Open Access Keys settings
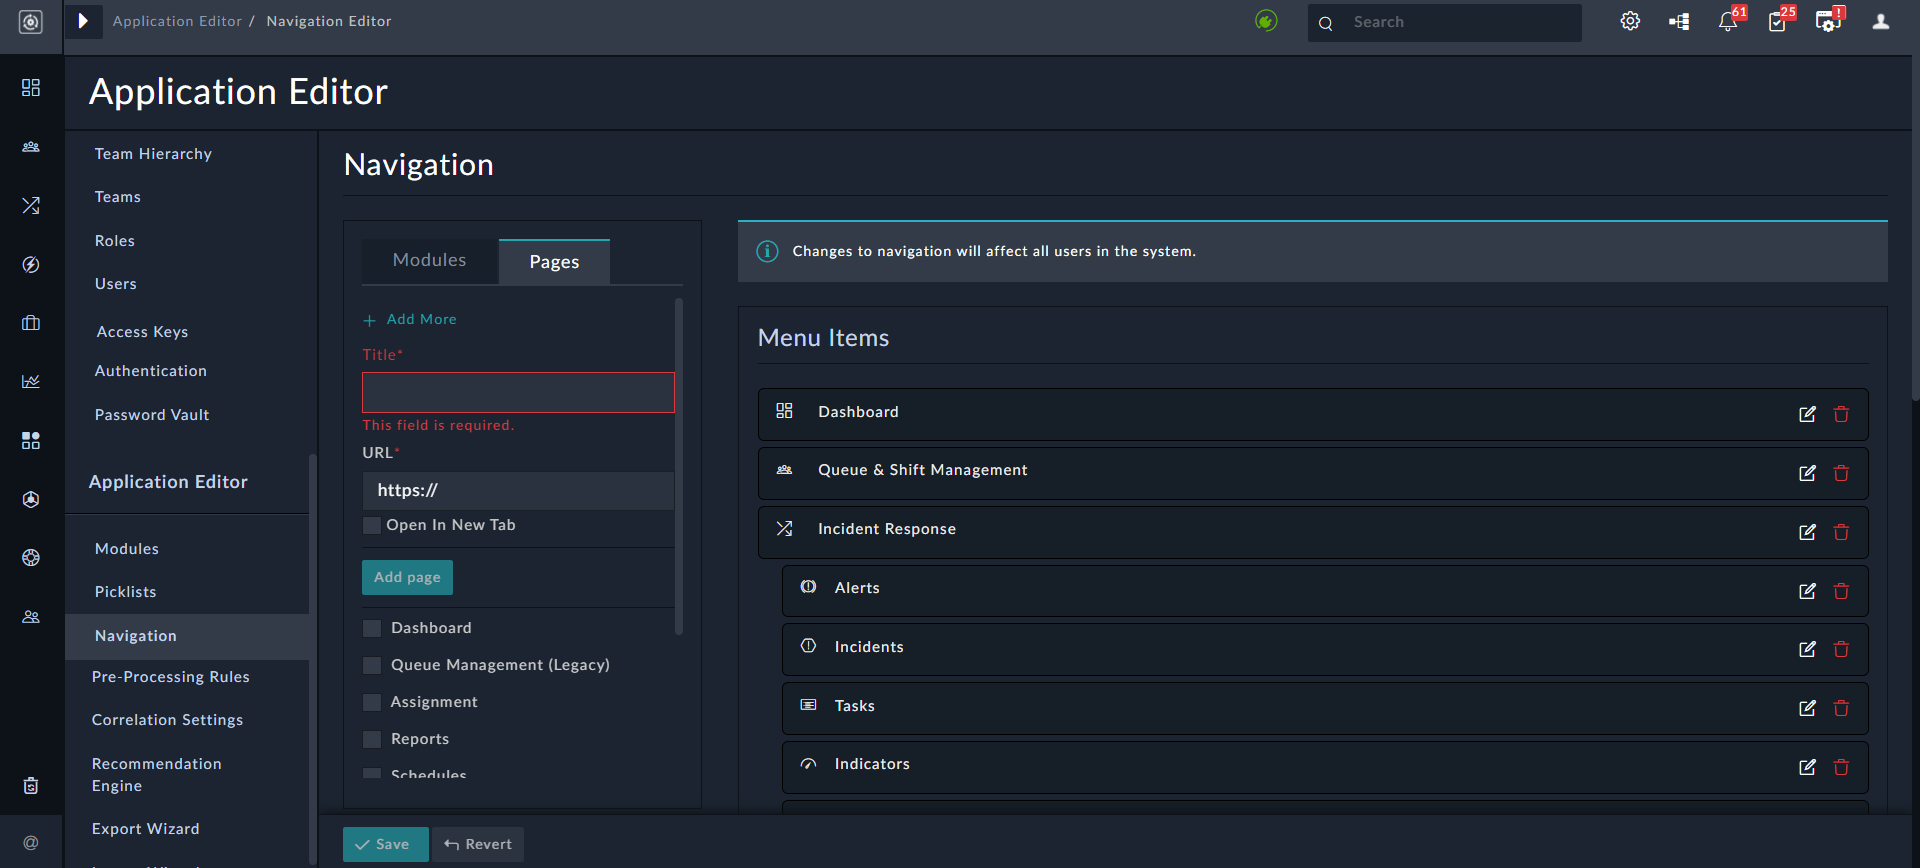This screenshot has width=1920, height=868. [142, 332]
